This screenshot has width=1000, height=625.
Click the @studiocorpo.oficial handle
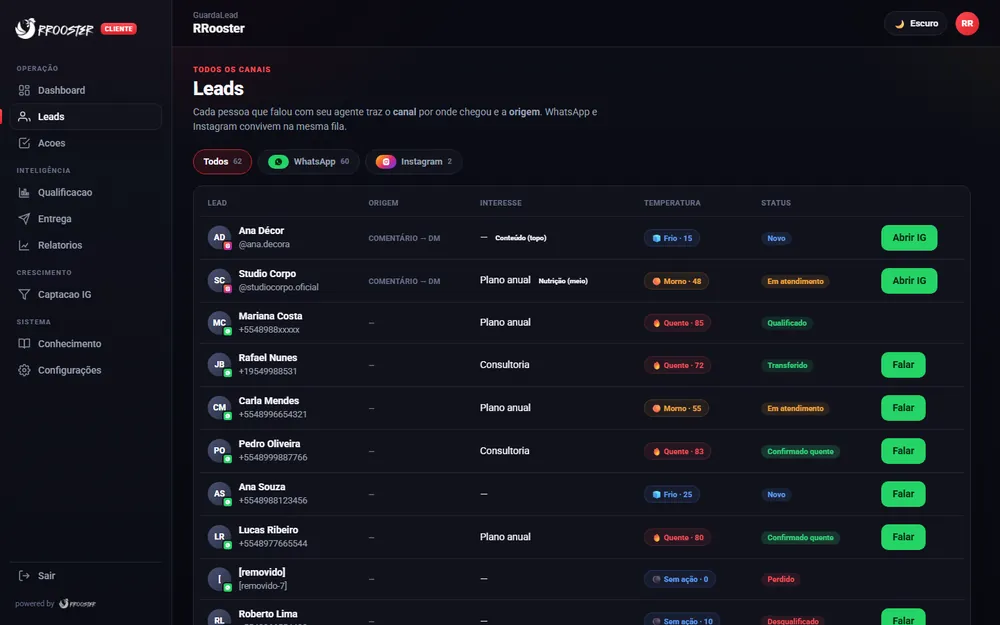pyautogui.click(x=279, y=287)
